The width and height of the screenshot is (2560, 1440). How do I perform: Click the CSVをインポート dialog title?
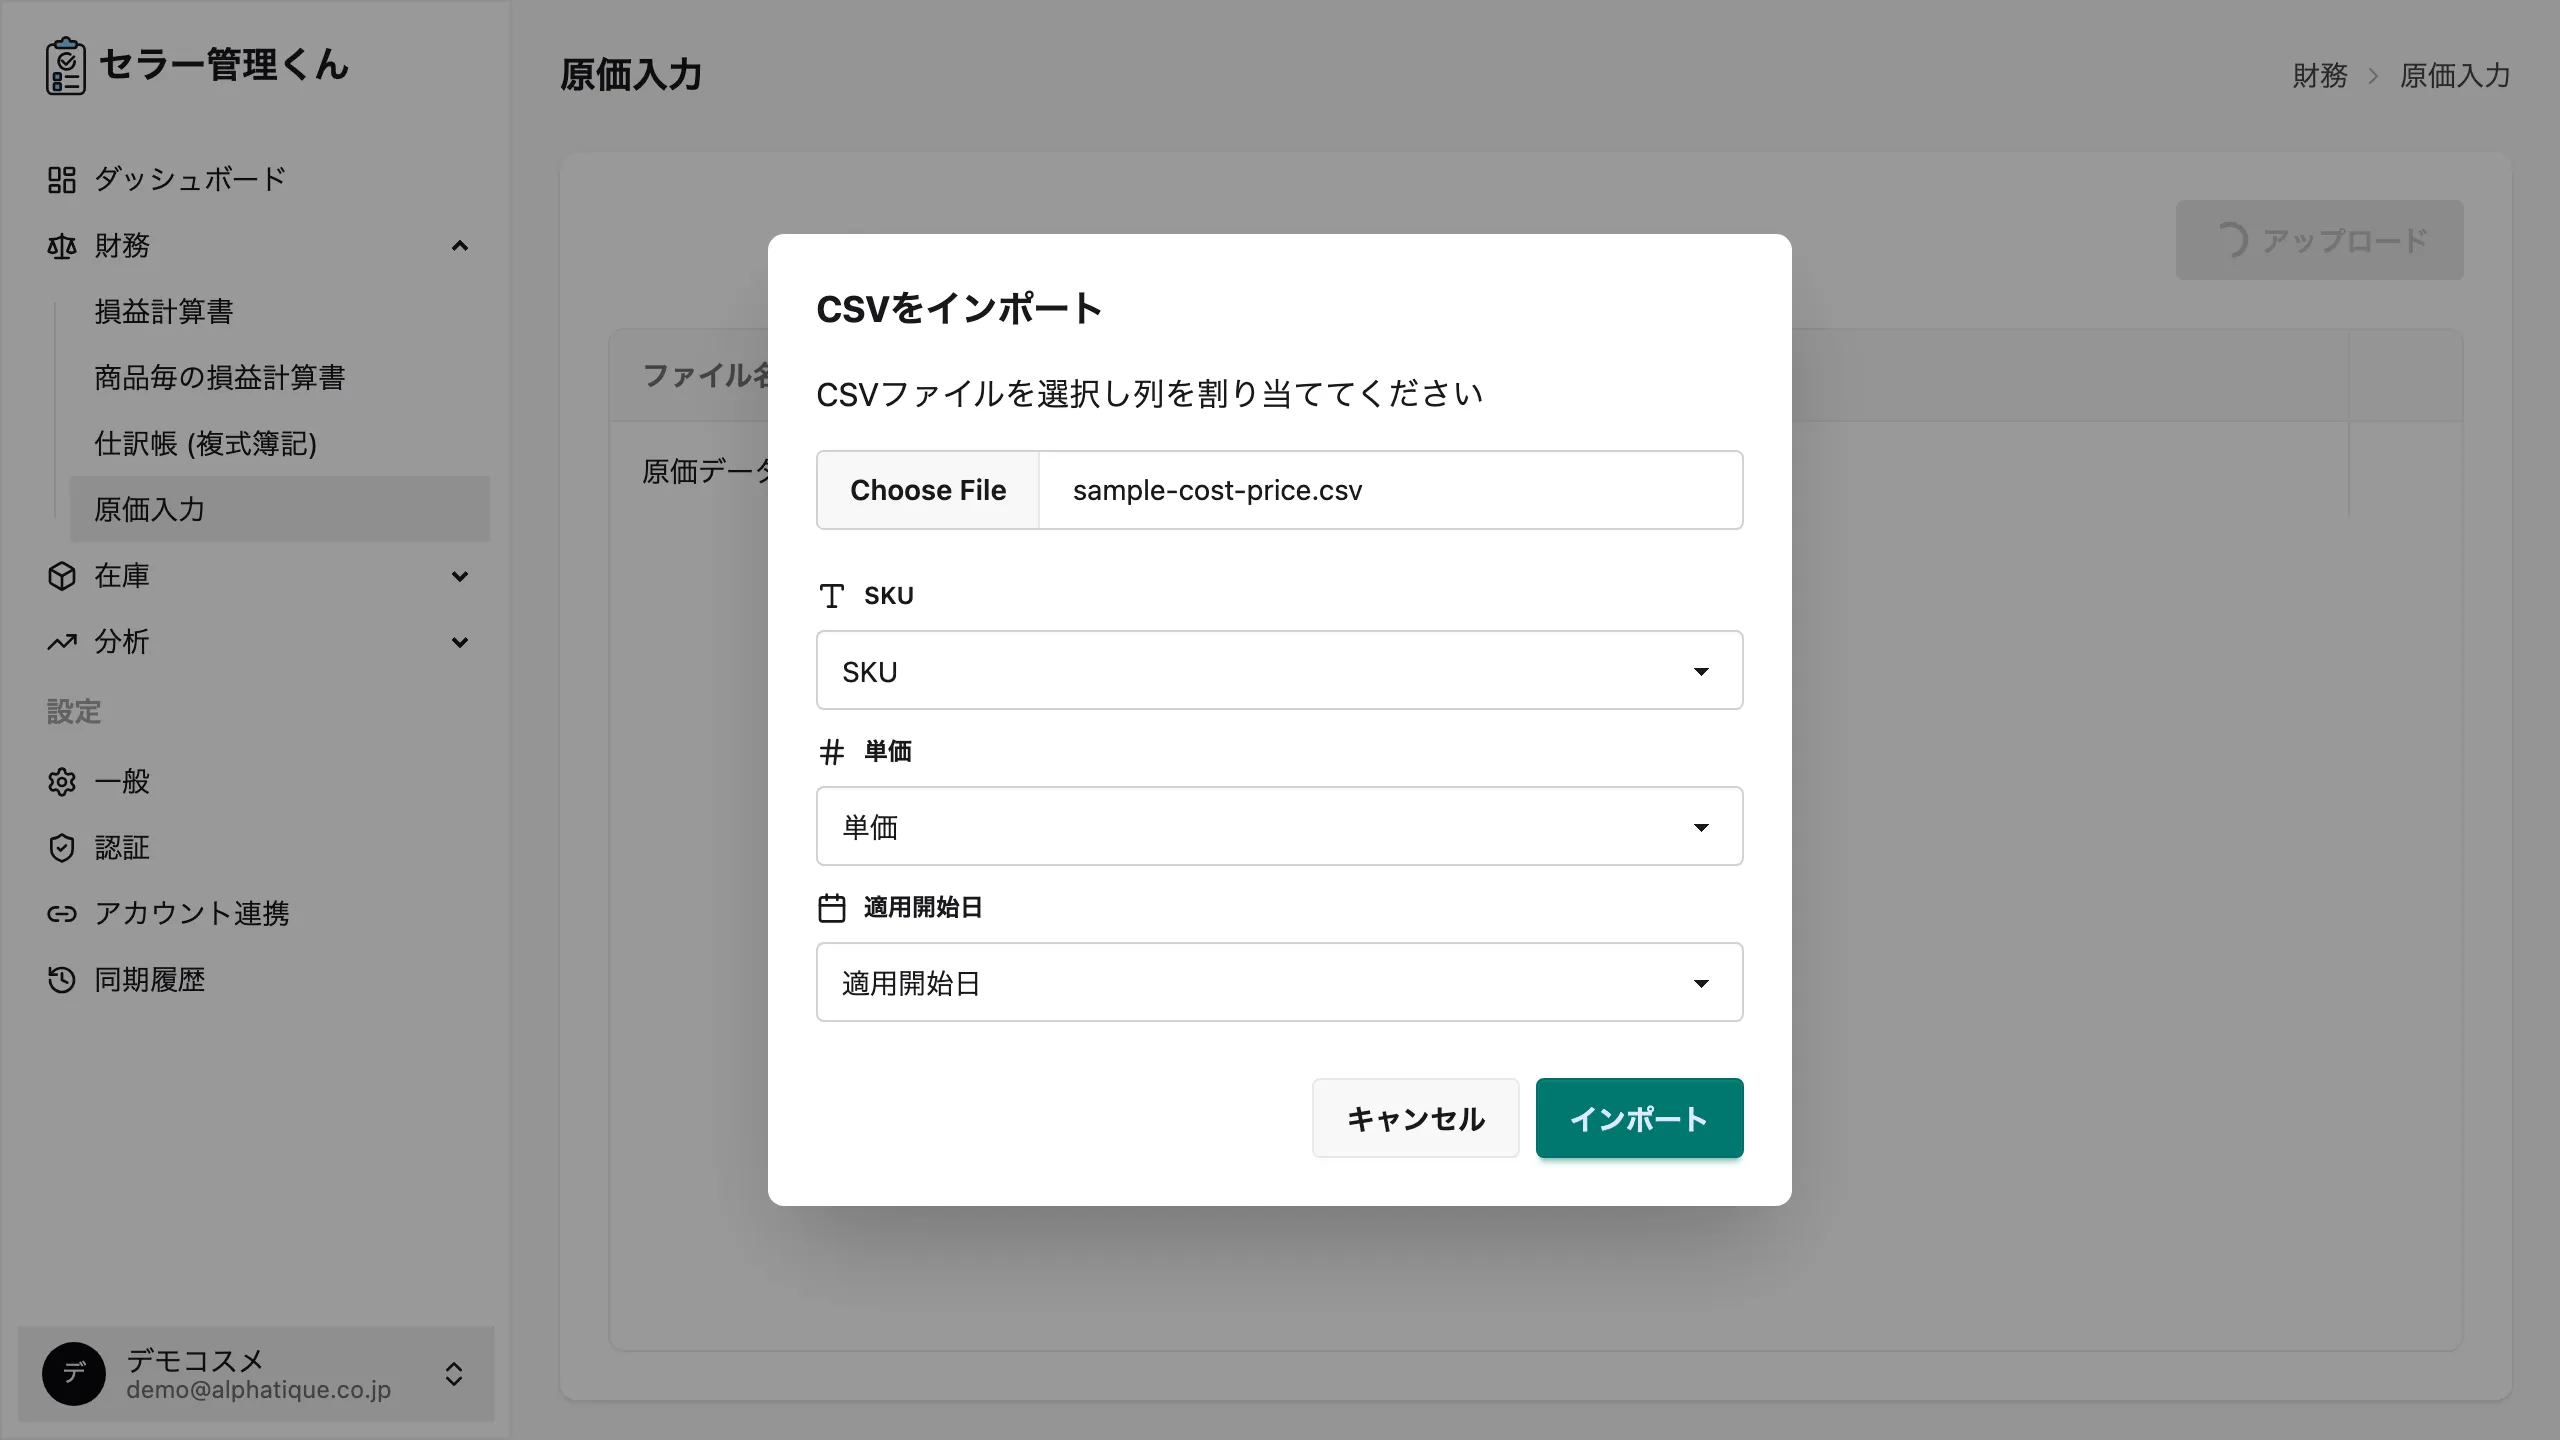959,309
